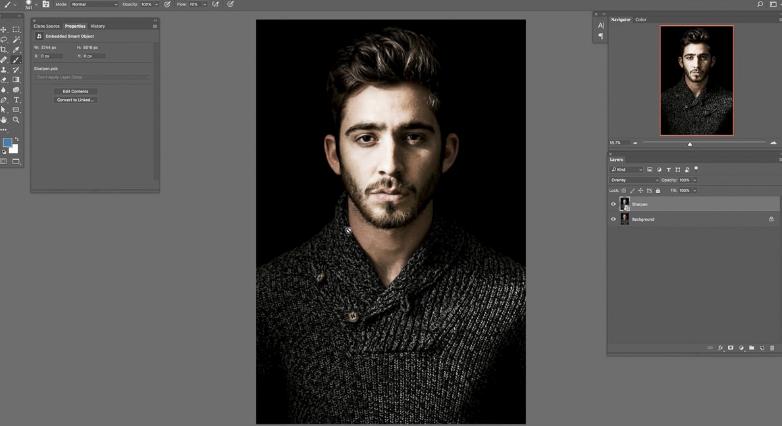
Task: Select the Lasso tool
Action: pos(4,40)
